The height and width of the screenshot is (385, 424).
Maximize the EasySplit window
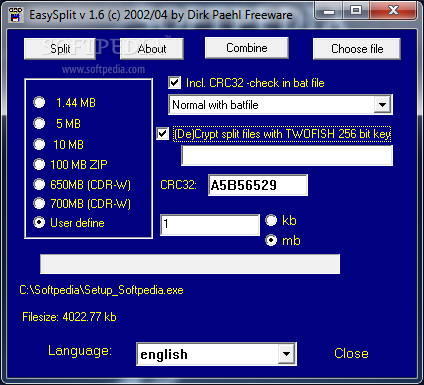356,11
